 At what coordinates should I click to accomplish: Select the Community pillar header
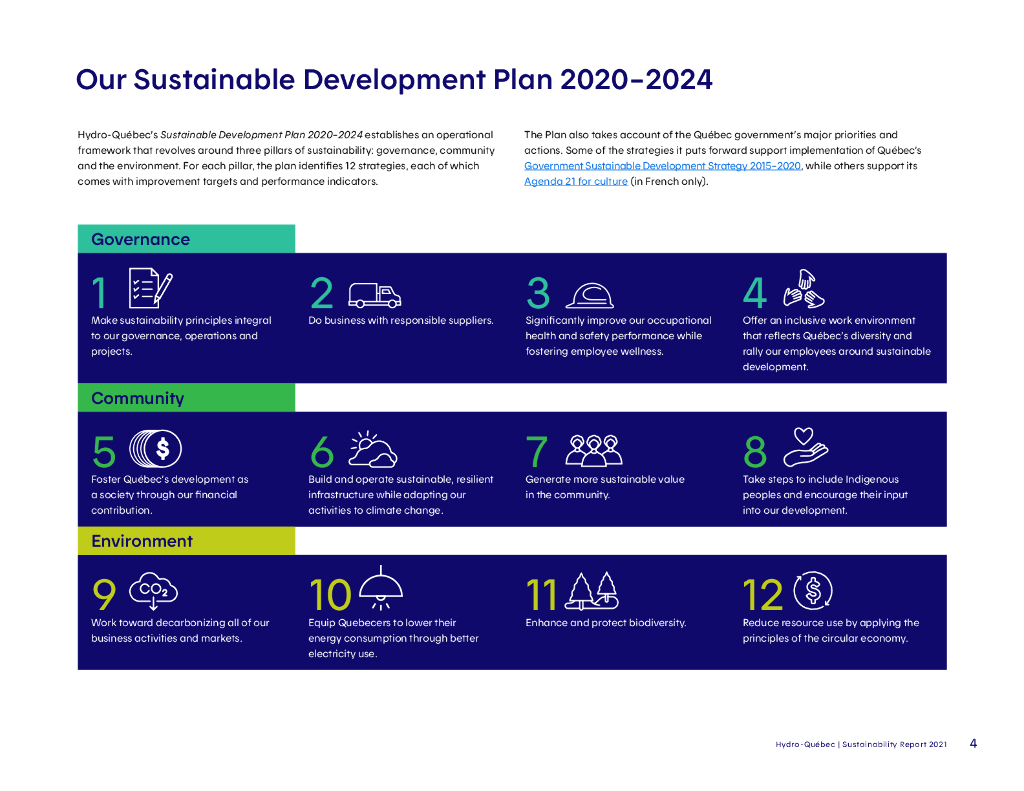coord(186,398)
